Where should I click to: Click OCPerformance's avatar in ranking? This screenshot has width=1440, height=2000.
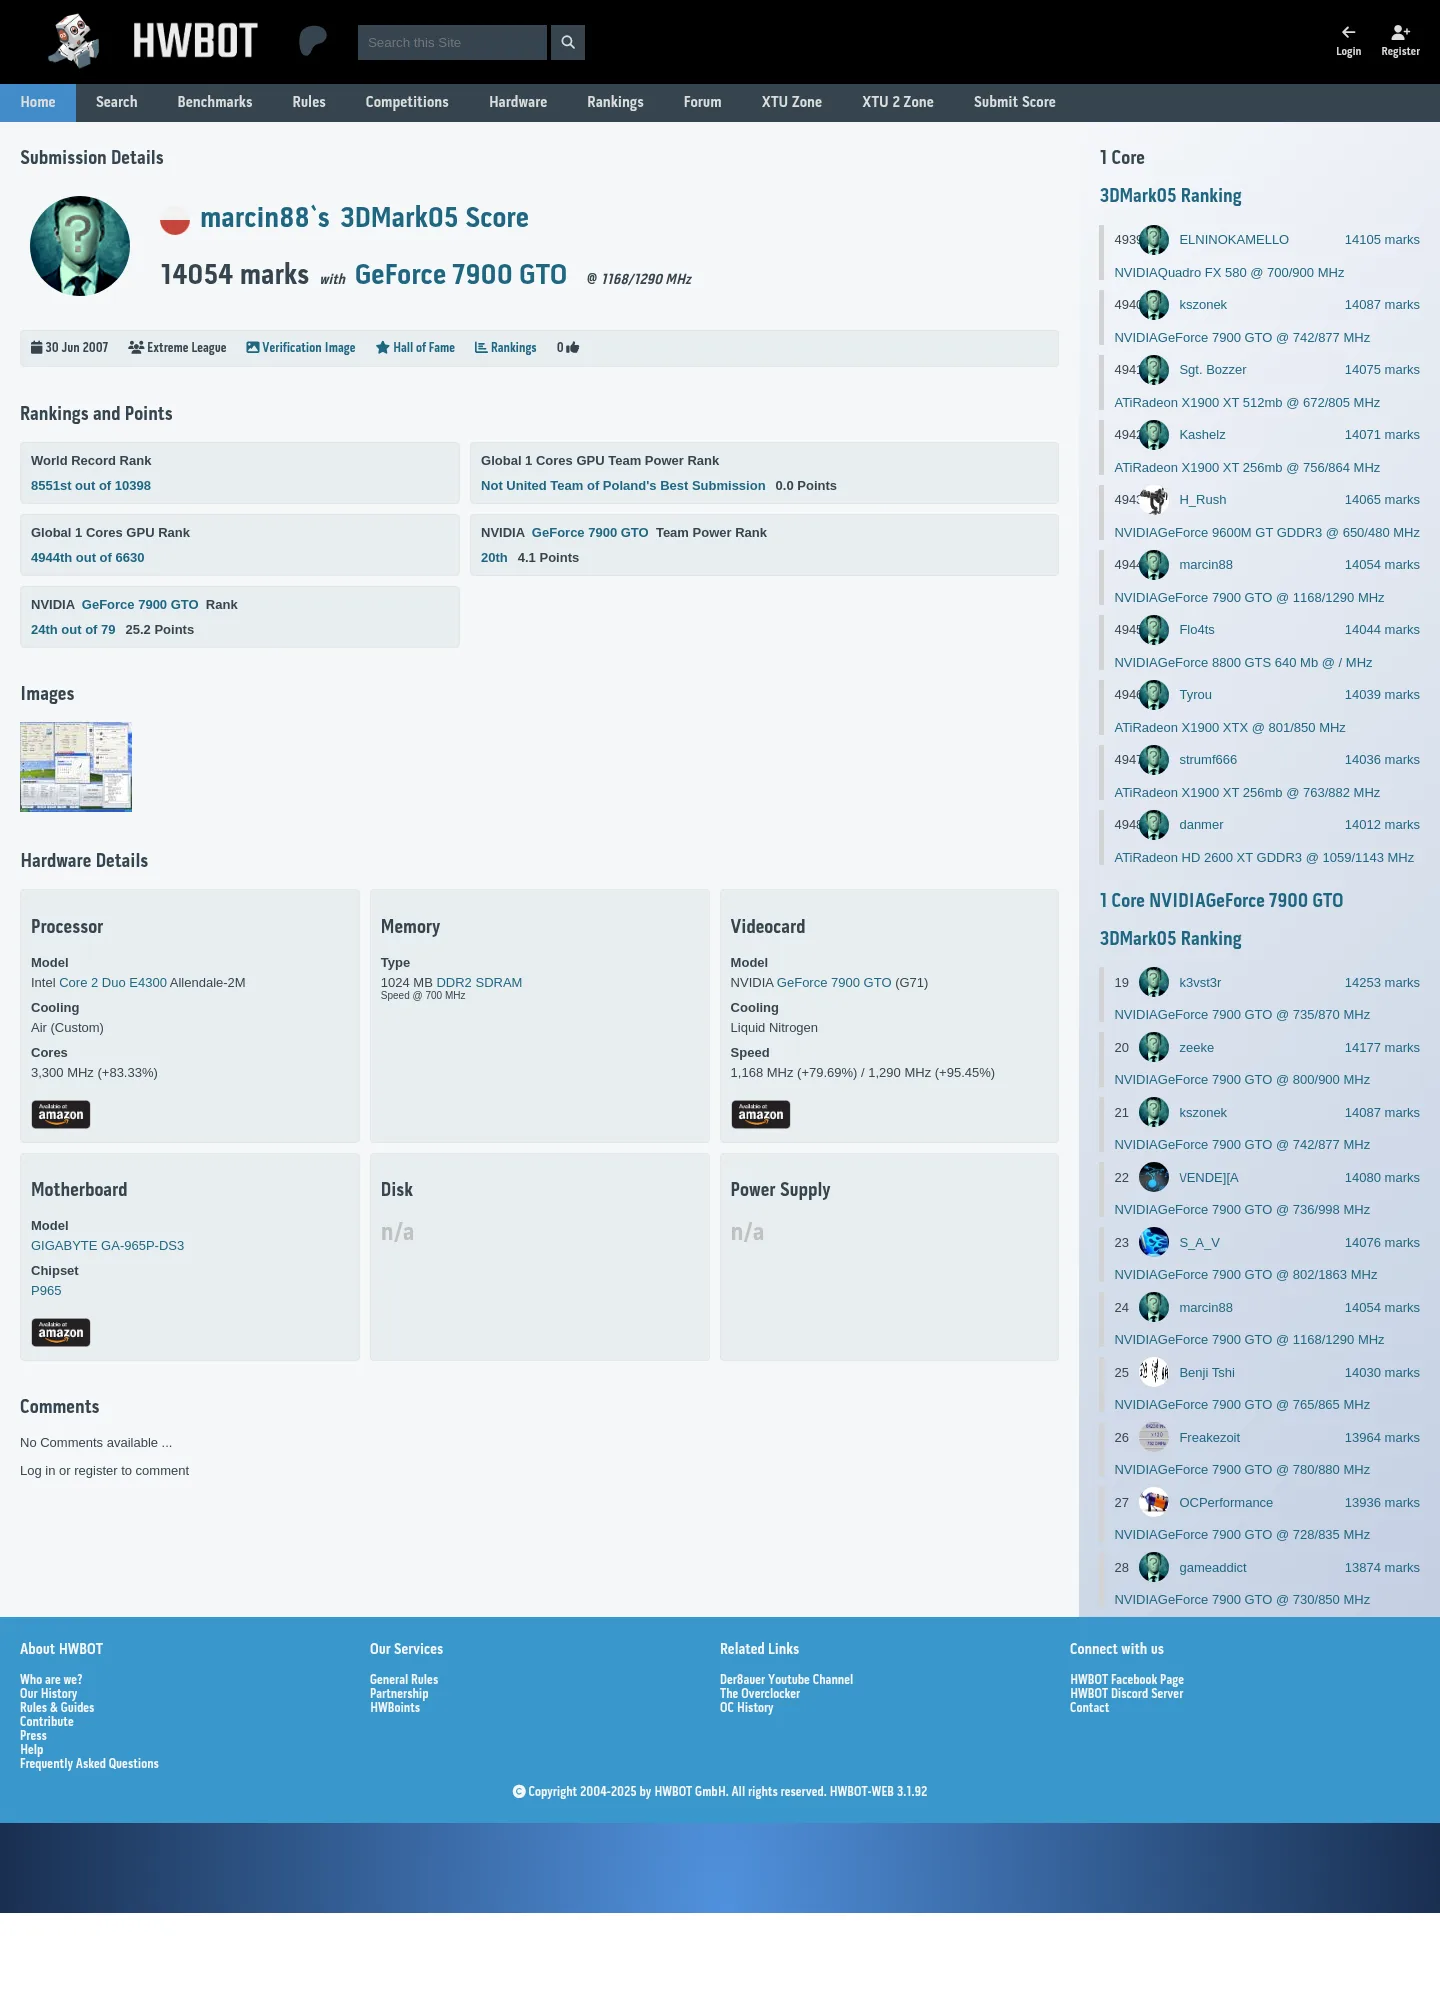tap(1154, 1503)
